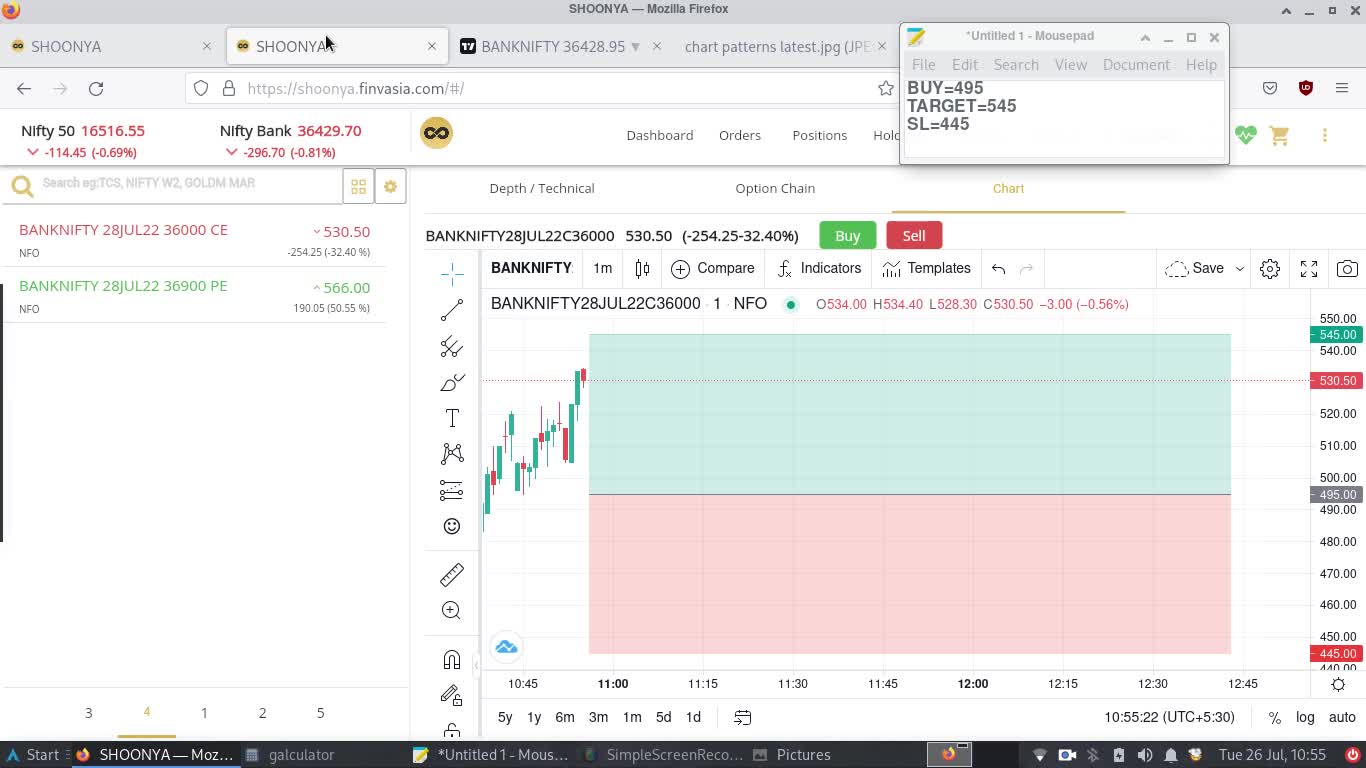Select the text annotation tool
Image resolution: width=1366 pixels, height=768 pixels.
pyautogui.click(x=452, y=418)
